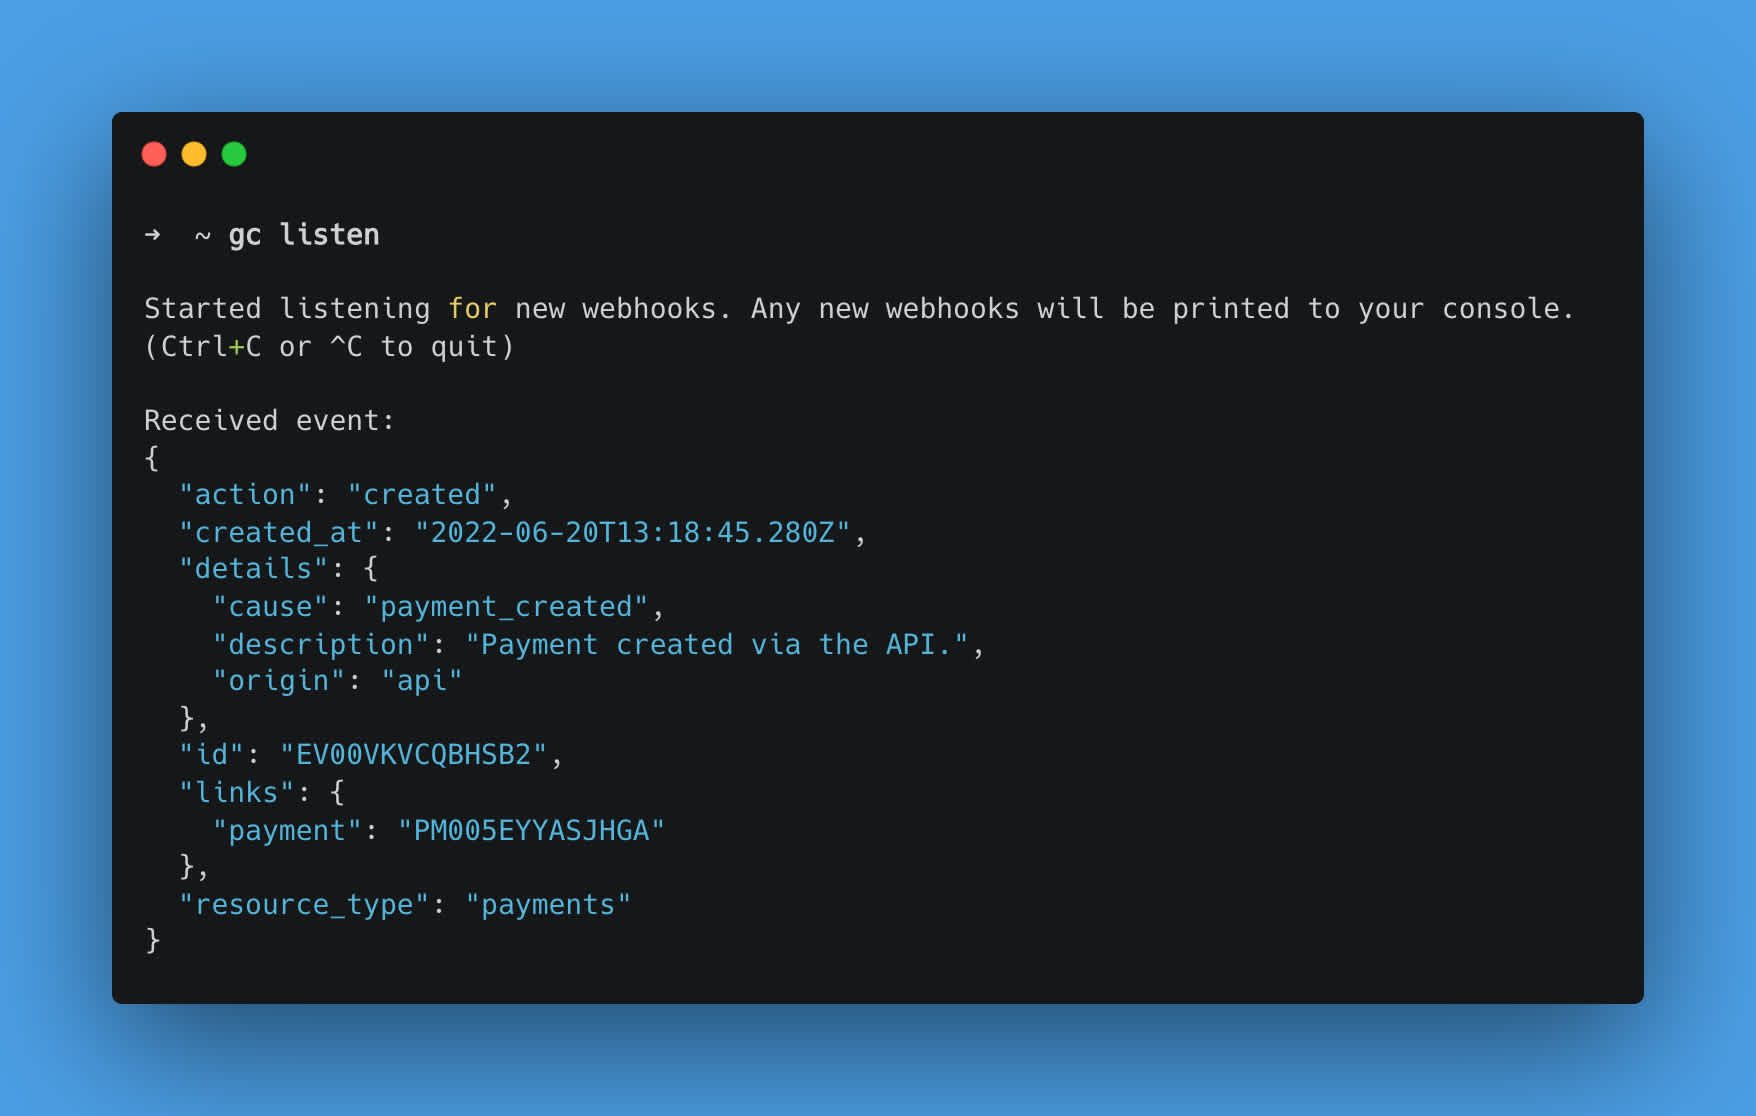
Task: Click the yellow 'for' keyword
Action: [x=472, y=308]
